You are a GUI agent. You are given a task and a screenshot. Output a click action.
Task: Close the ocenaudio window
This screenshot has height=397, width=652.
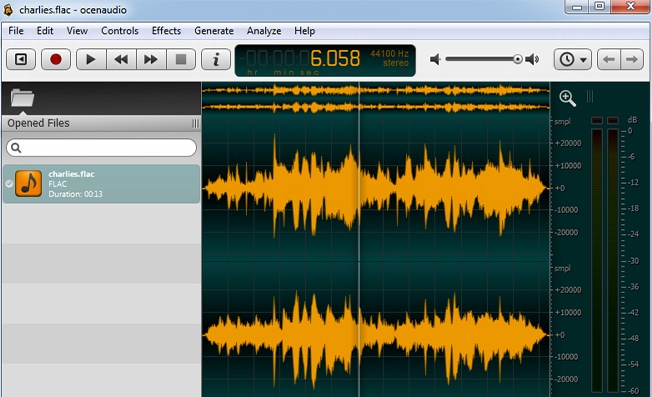(x=630, y=7)
